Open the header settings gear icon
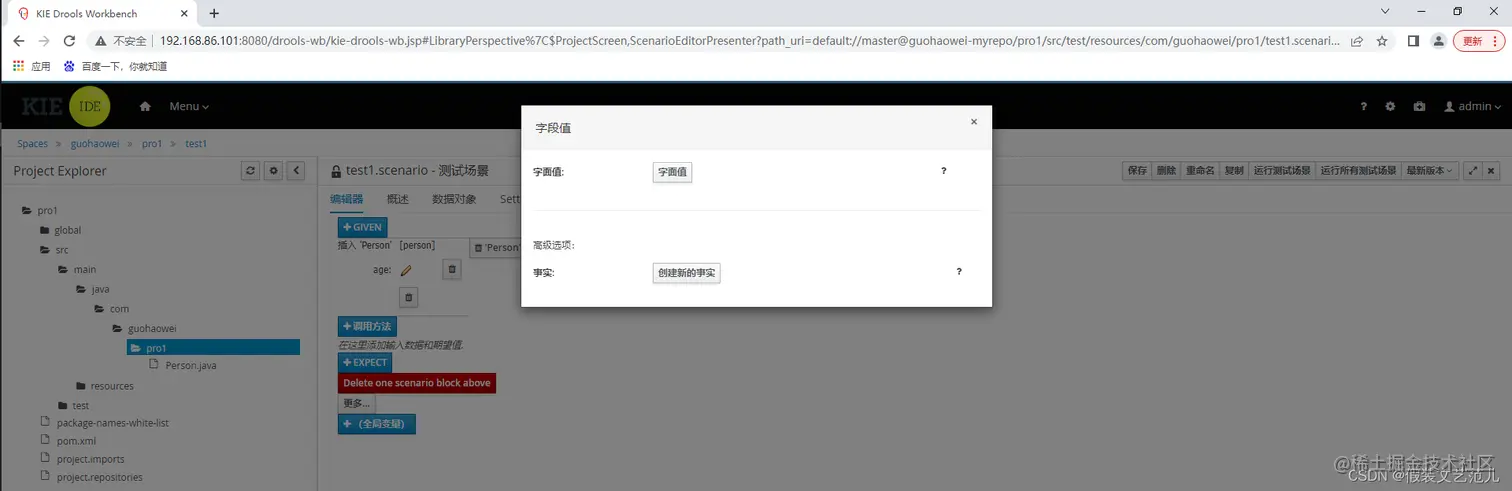This screenshot has width=1512, height=491. 1390,106
